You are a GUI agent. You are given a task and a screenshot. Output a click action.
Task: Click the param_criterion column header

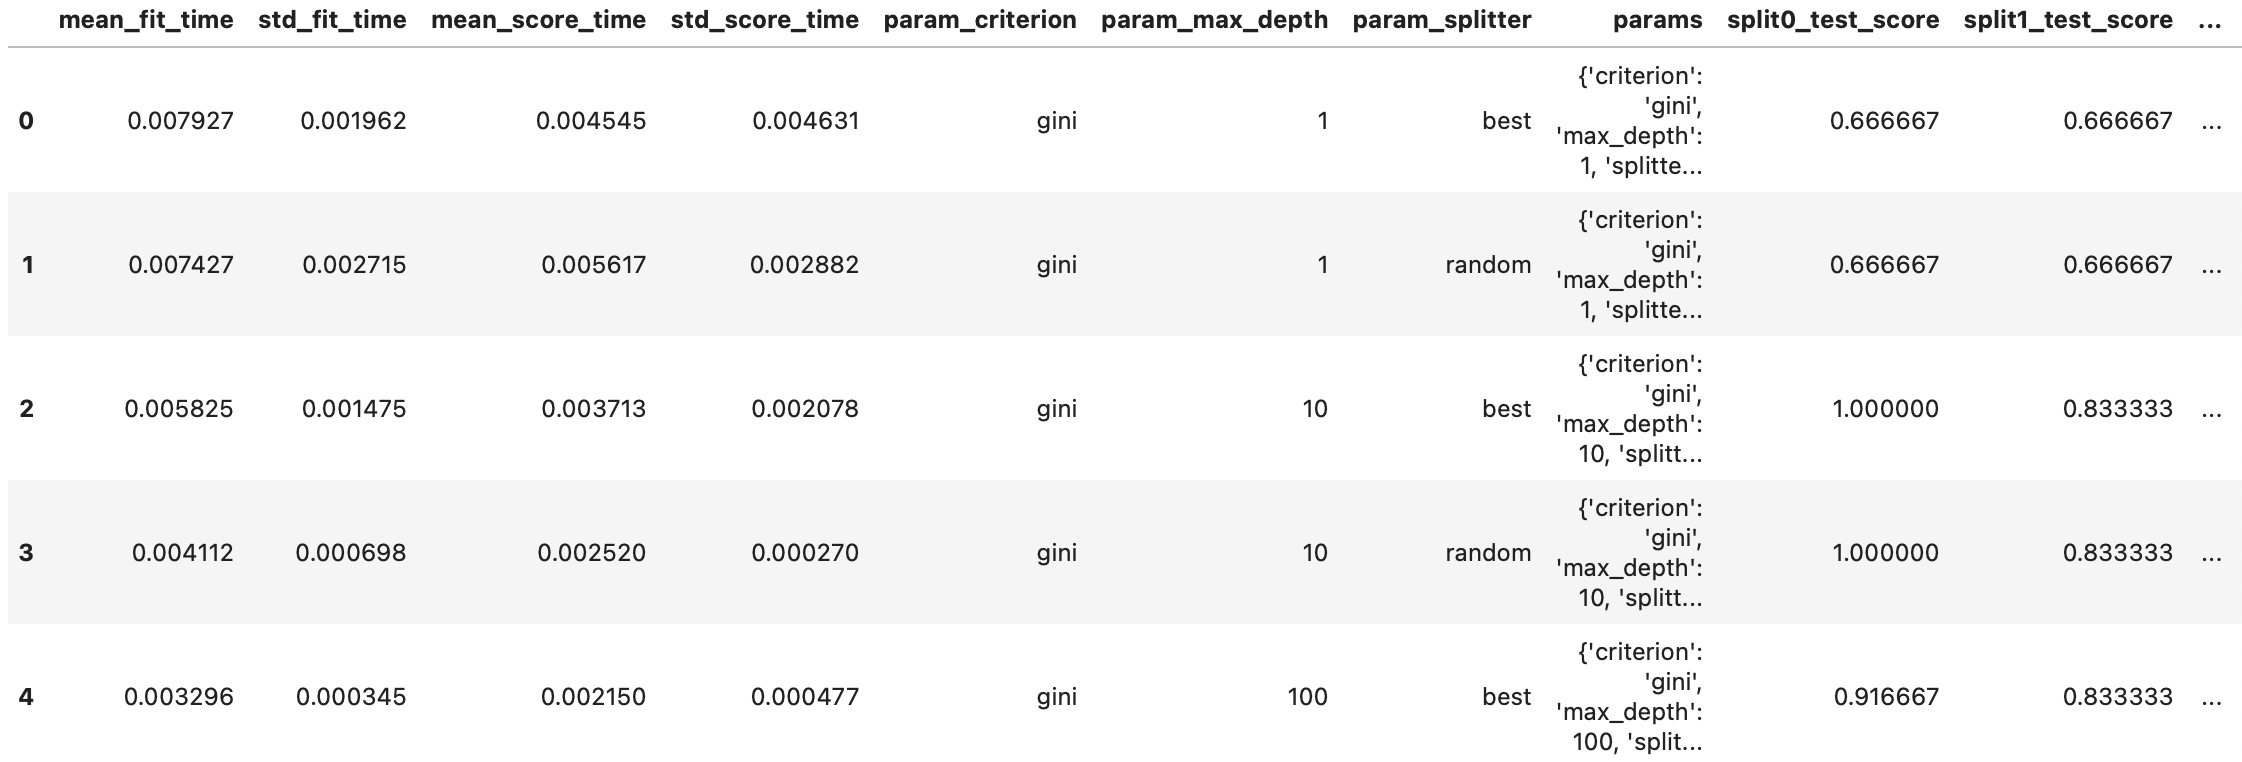pyautogui.click(x=980, y=20)
